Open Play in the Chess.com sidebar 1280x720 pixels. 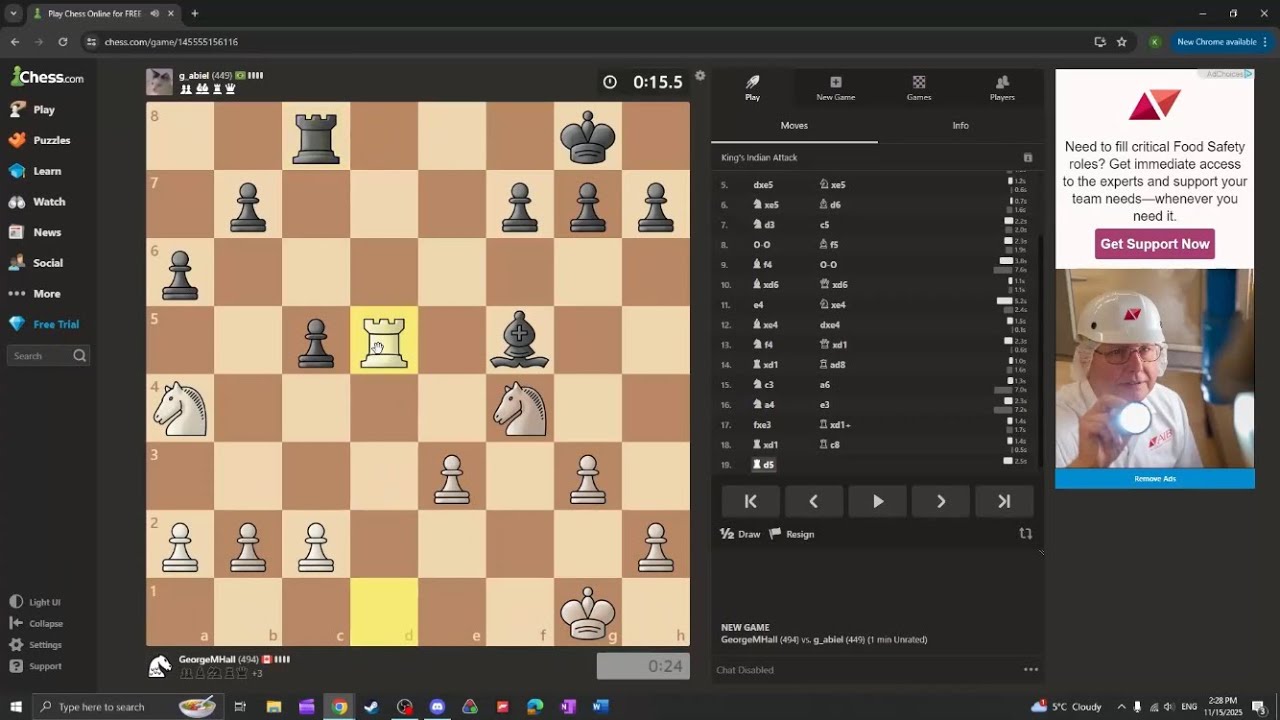point(32,109)
